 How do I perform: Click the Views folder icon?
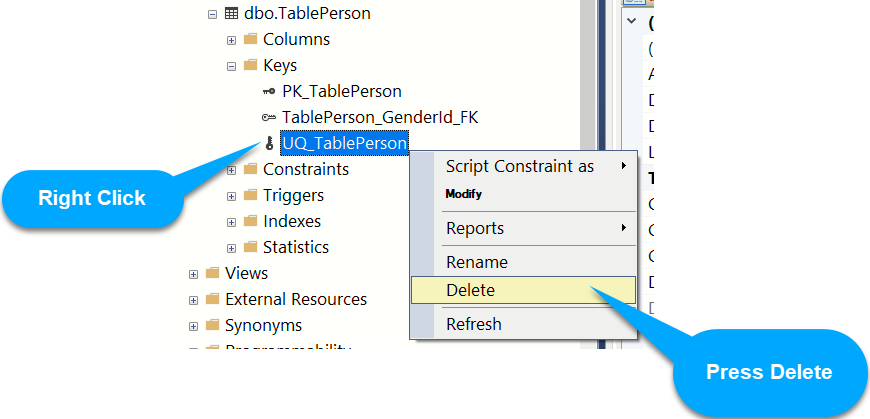212,273
